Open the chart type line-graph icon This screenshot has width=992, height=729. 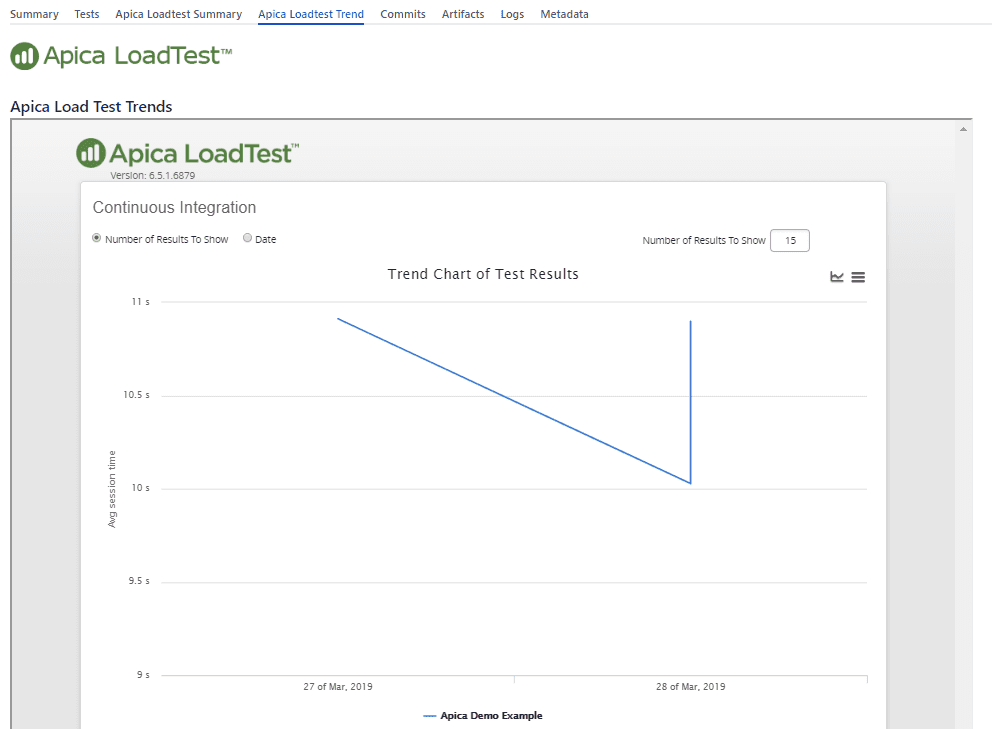(837, 277)
